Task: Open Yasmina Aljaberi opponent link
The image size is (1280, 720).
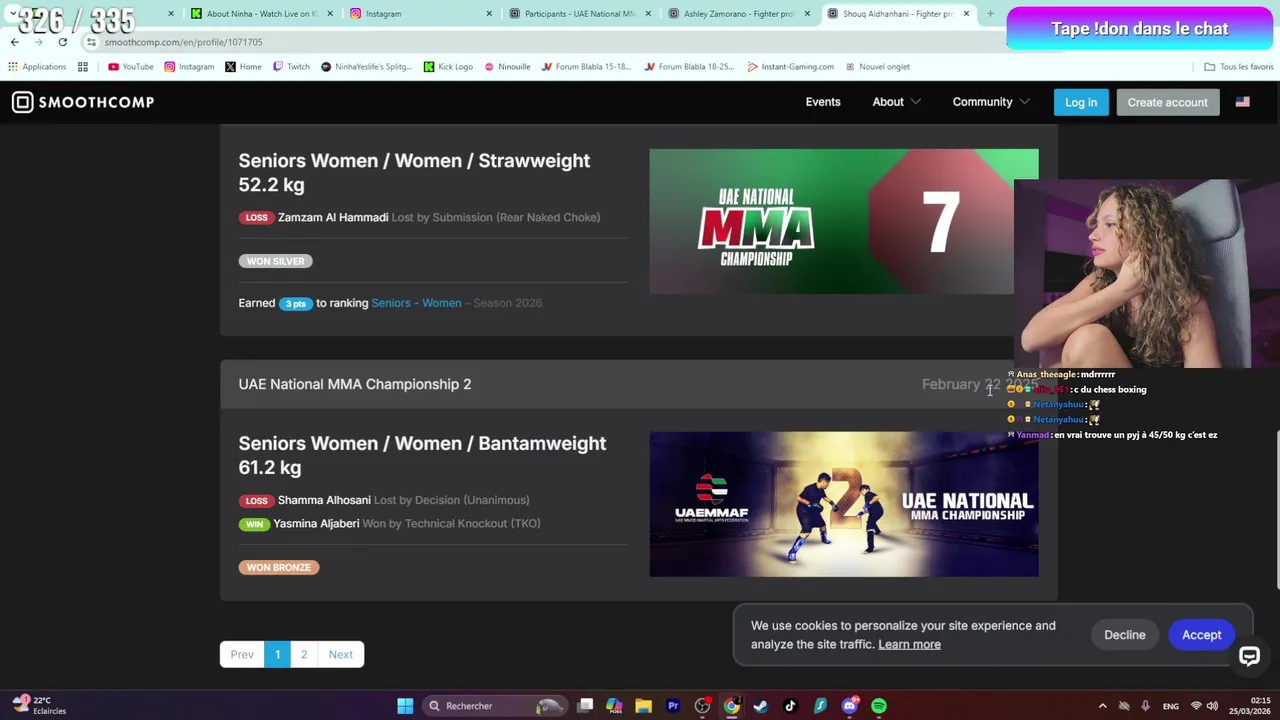Action: click(316, 524)
